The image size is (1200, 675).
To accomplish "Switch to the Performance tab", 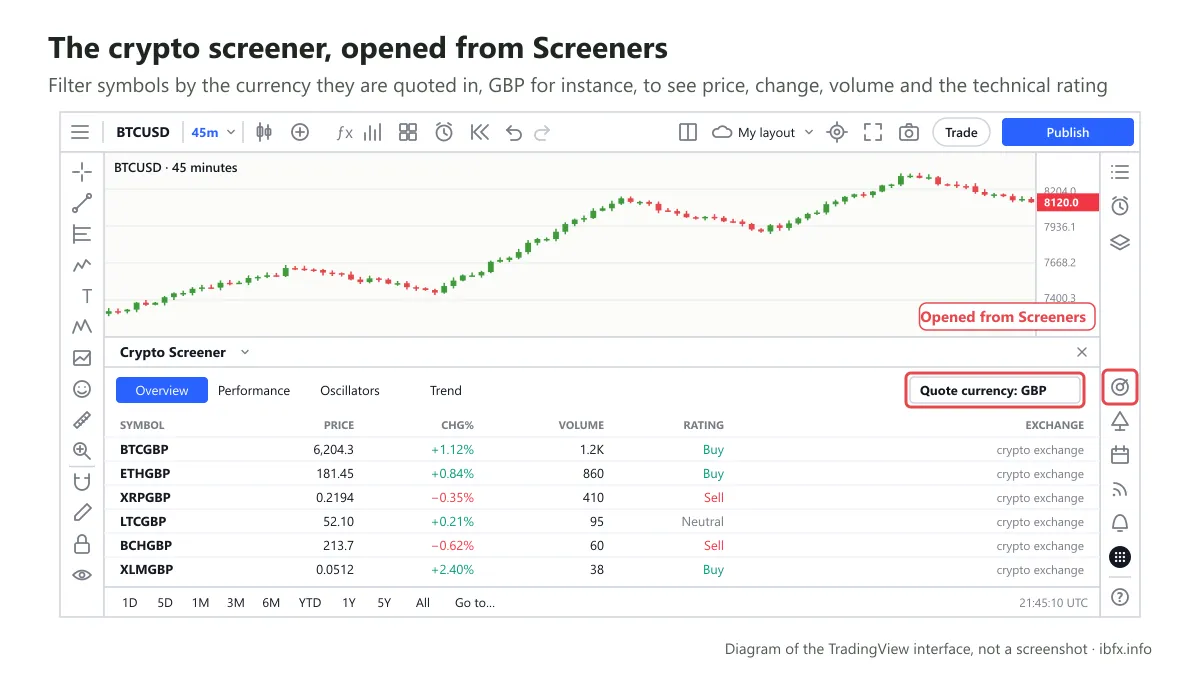I will (x=254, y=390).
